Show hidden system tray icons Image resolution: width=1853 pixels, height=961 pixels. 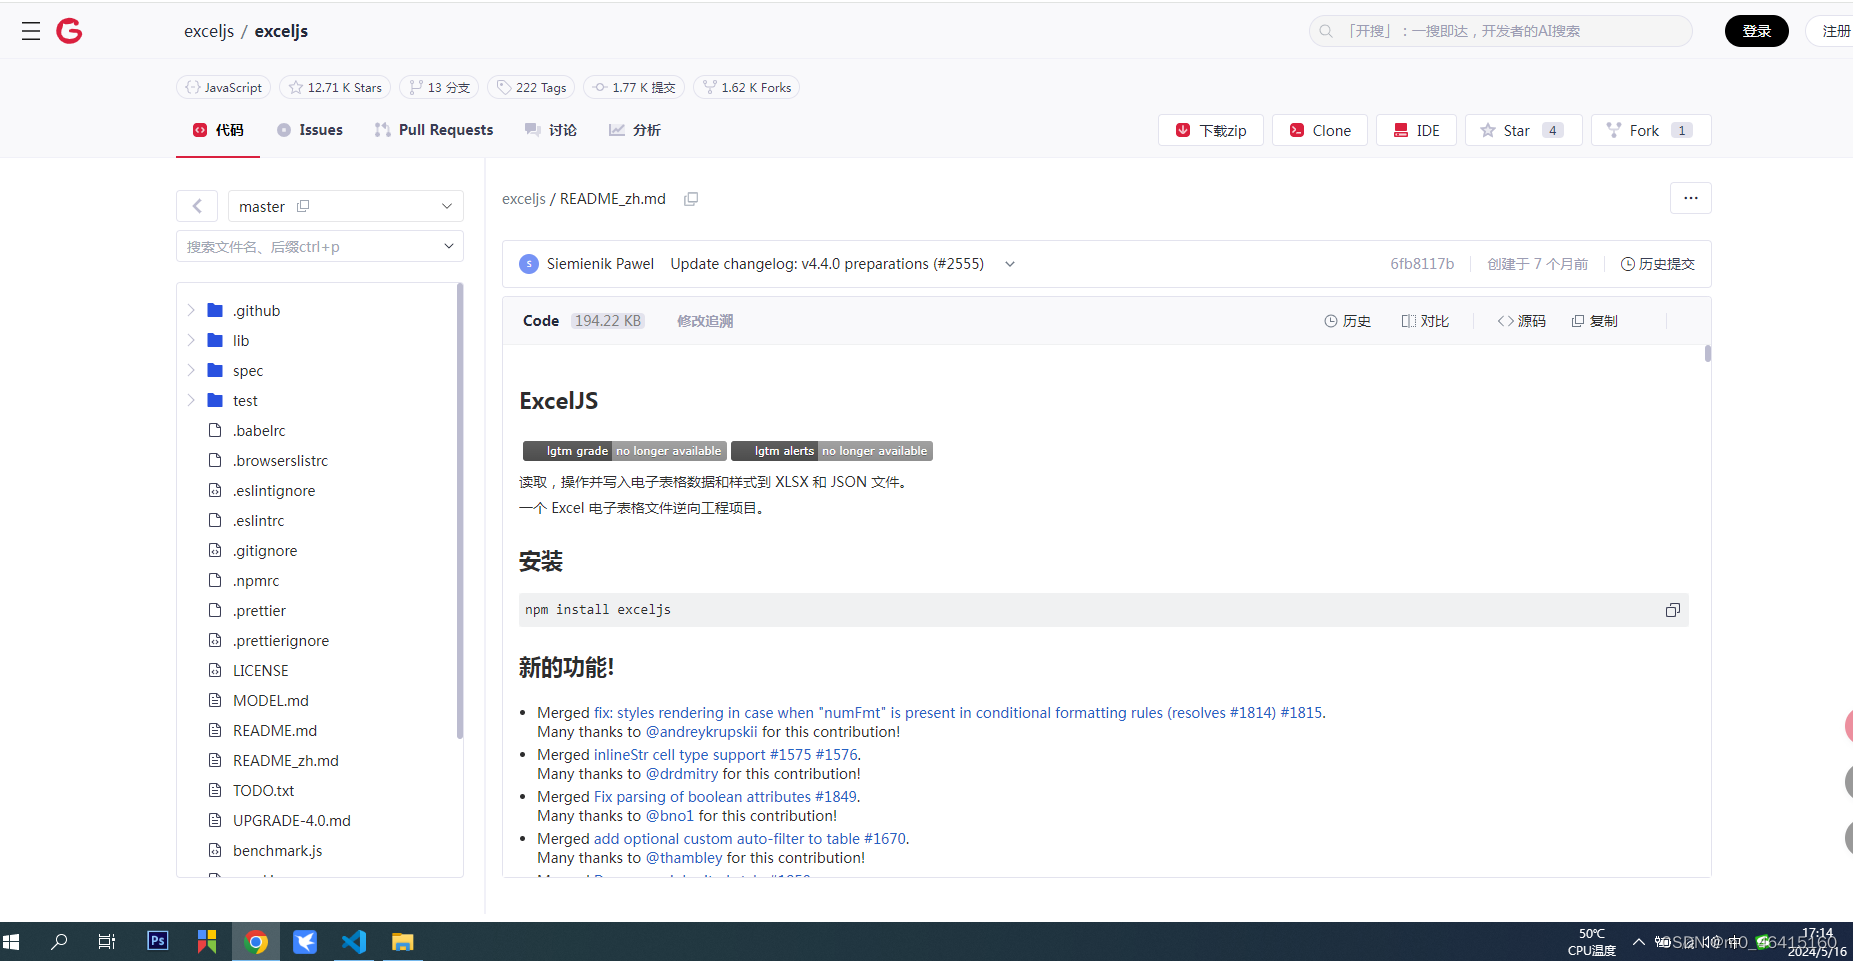point(1638,942)
